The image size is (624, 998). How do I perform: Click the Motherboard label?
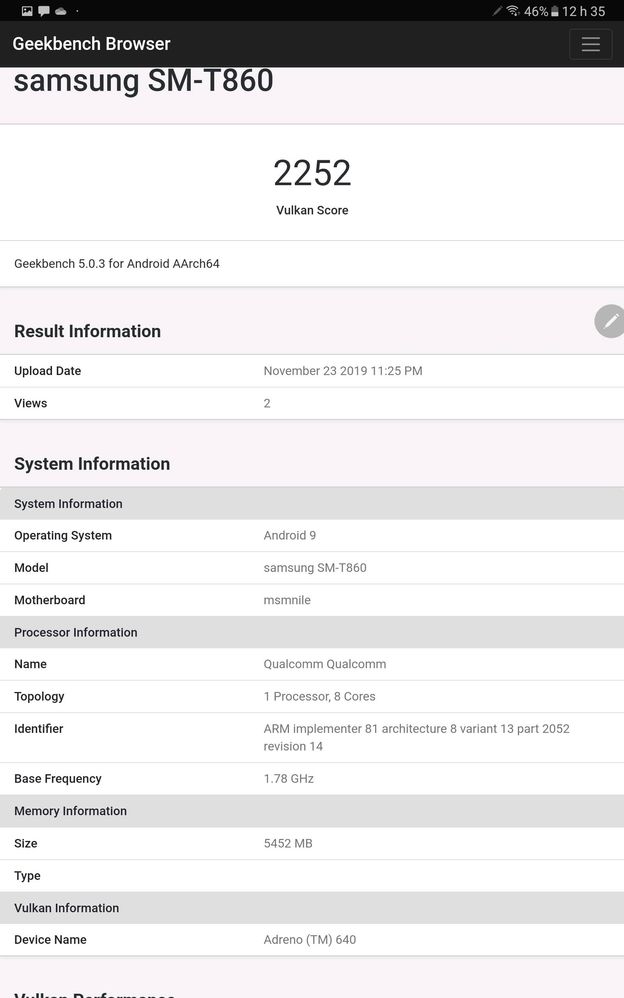coord(50,600)
